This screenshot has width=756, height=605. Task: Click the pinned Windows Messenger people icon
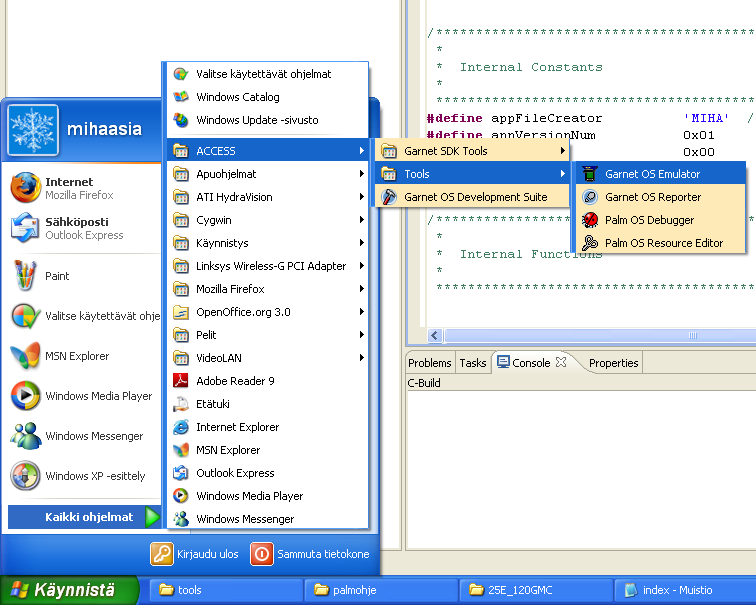pyautogui.click(x=25, y=436)
